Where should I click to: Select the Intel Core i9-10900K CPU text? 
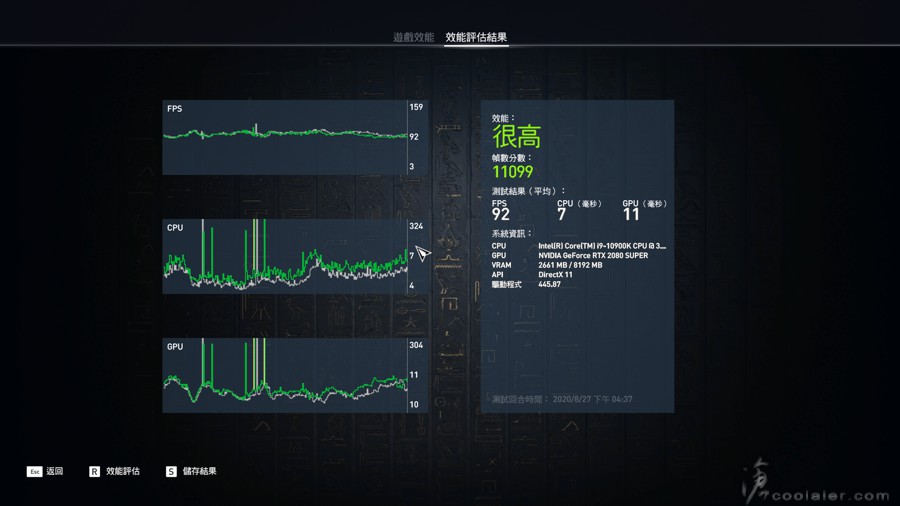tap(602, 246)
